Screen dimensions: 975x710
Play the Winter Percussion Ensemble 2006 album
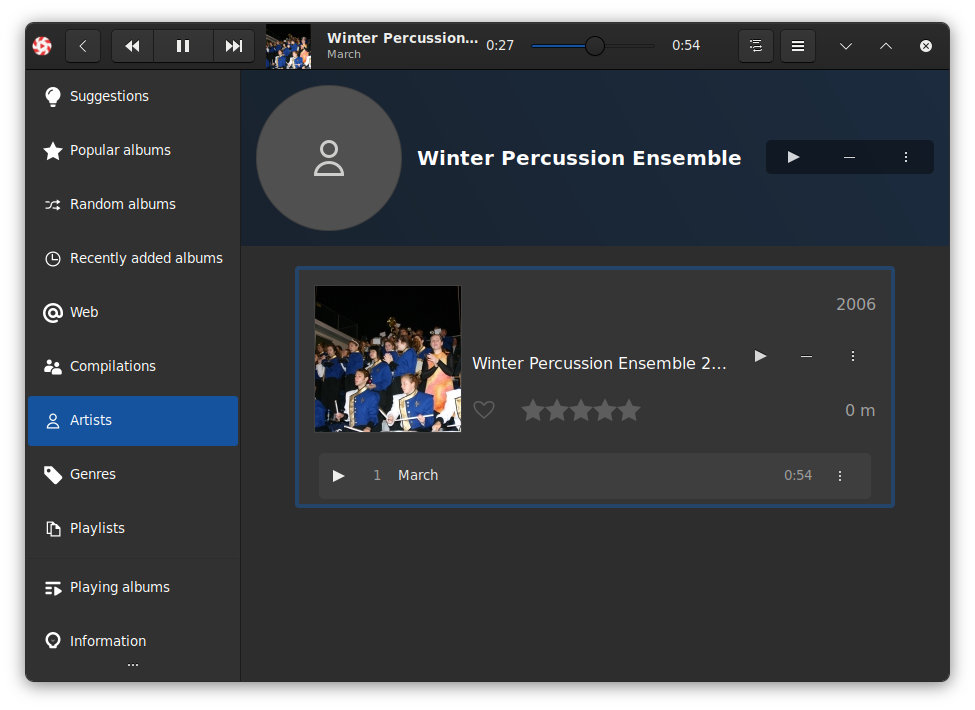coord(760,356)
